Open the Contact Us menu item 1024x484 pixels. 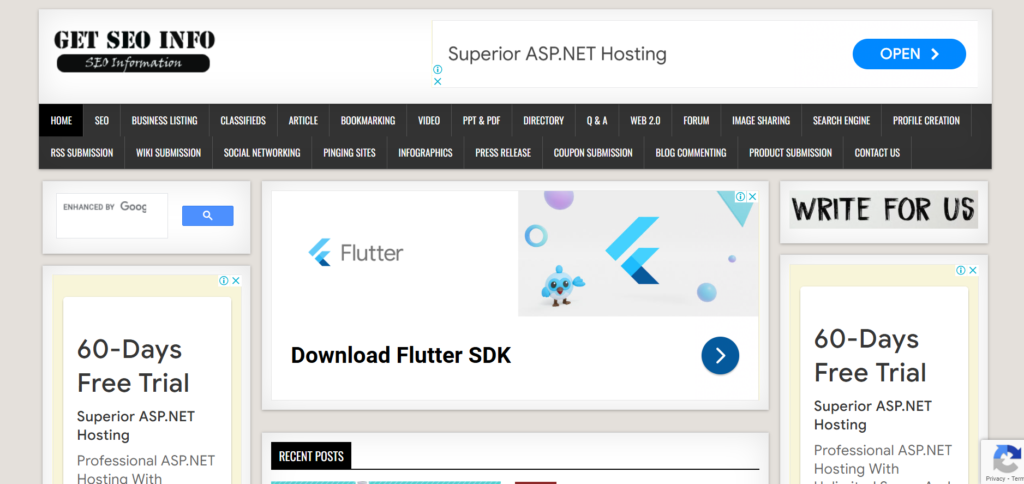coord(877,153)
